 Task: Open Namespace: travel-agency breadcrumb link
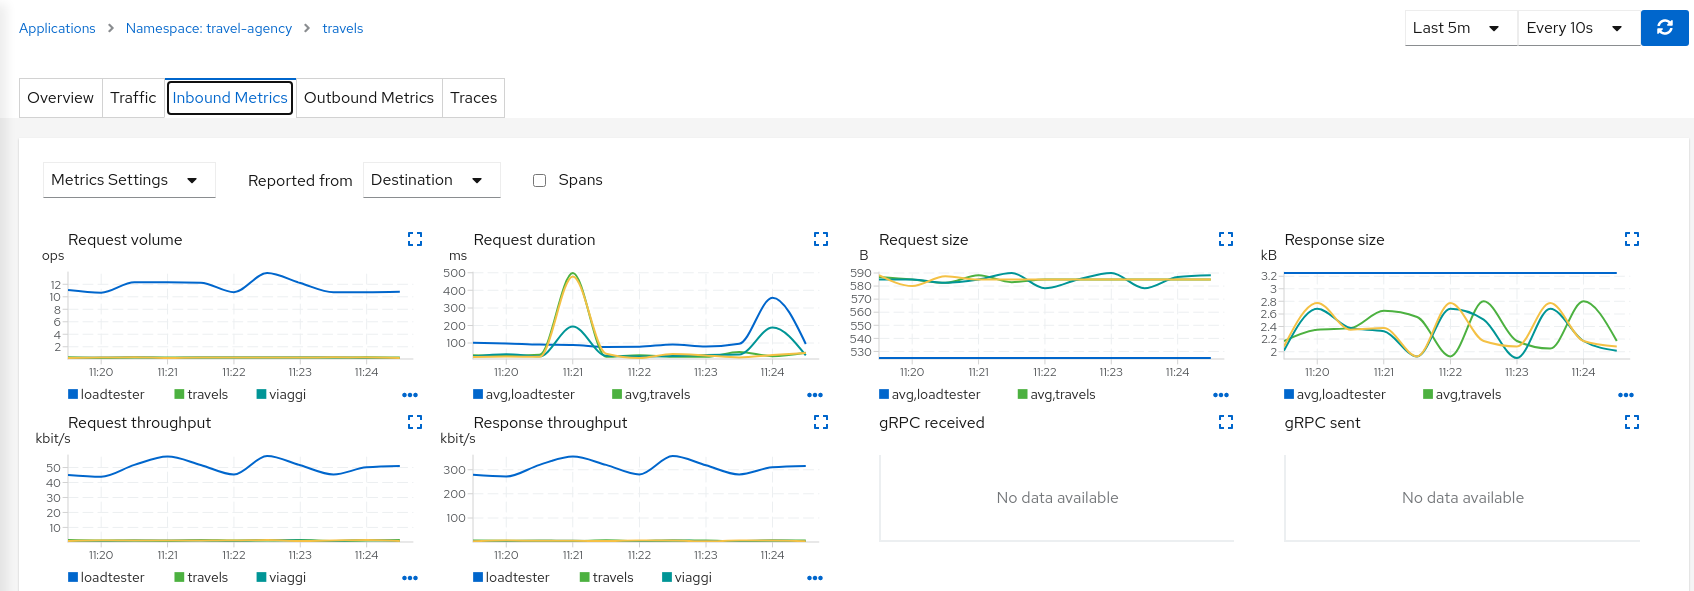coord(208,28)
